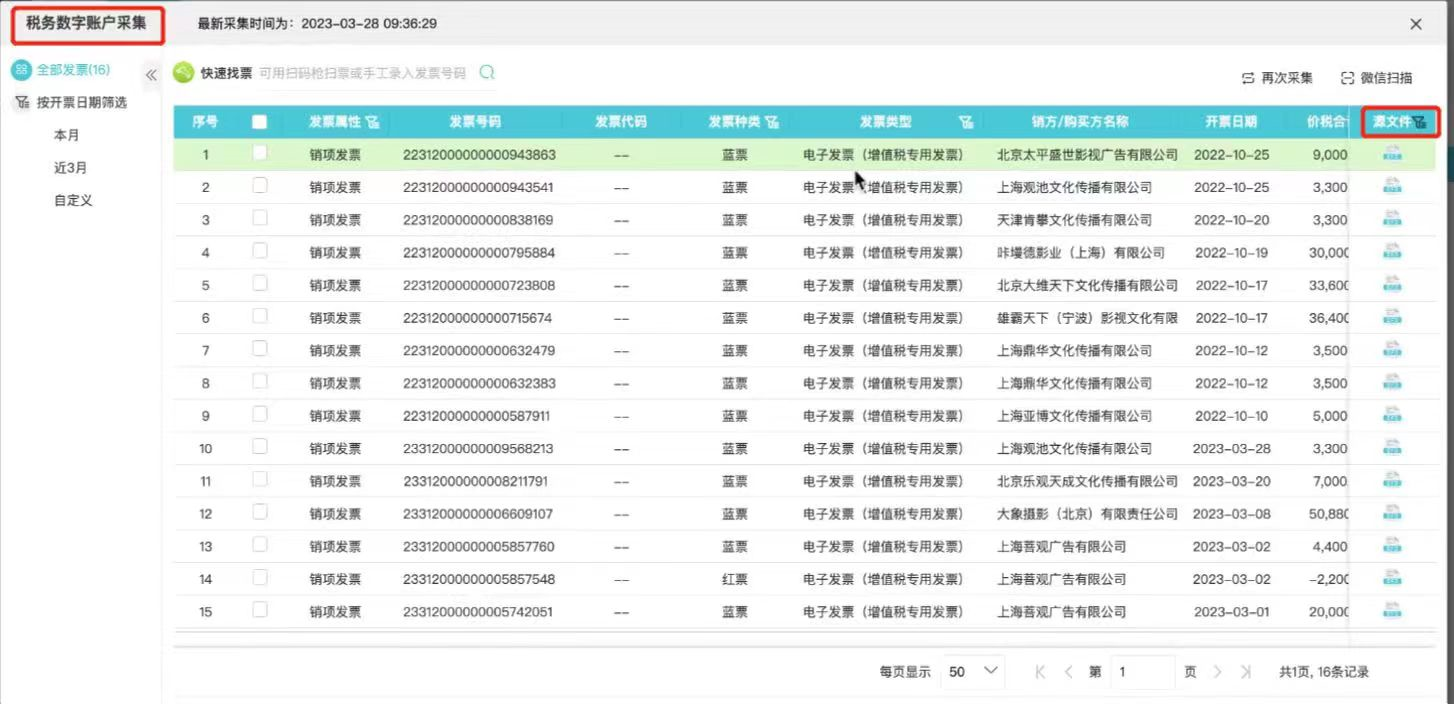Screen dimensions: 1454x704
Task: Open source file icon for invoice 23312000000005857548
Action: coord(1392,579)
